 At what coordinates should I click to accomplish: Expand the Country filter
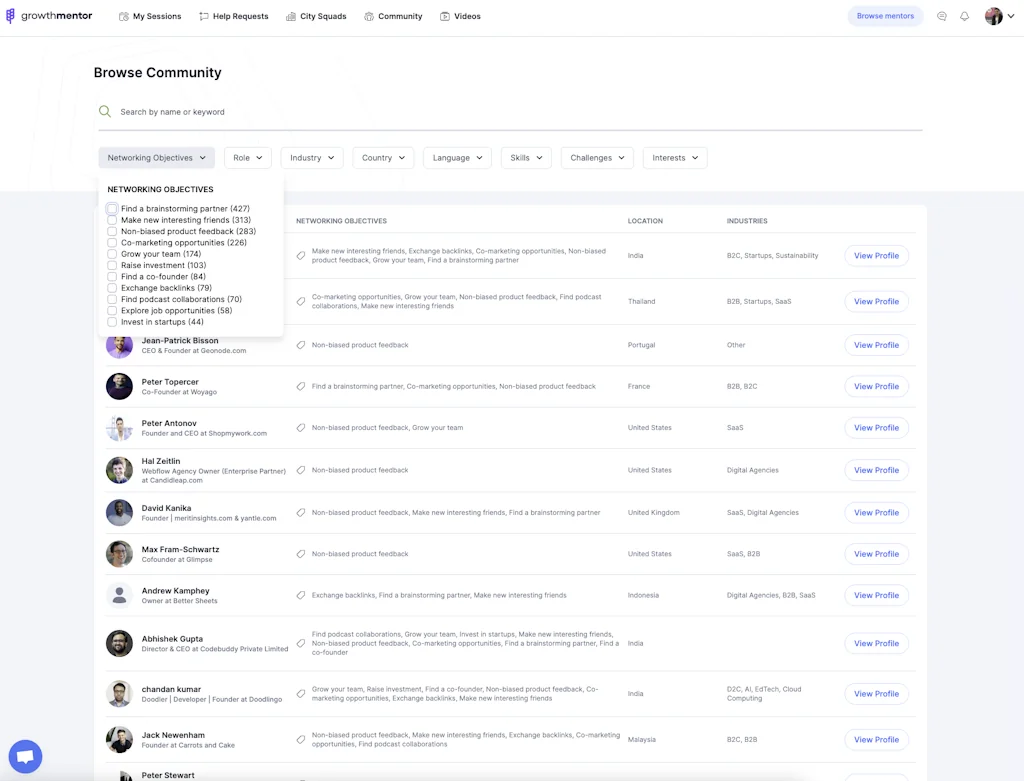381,157
